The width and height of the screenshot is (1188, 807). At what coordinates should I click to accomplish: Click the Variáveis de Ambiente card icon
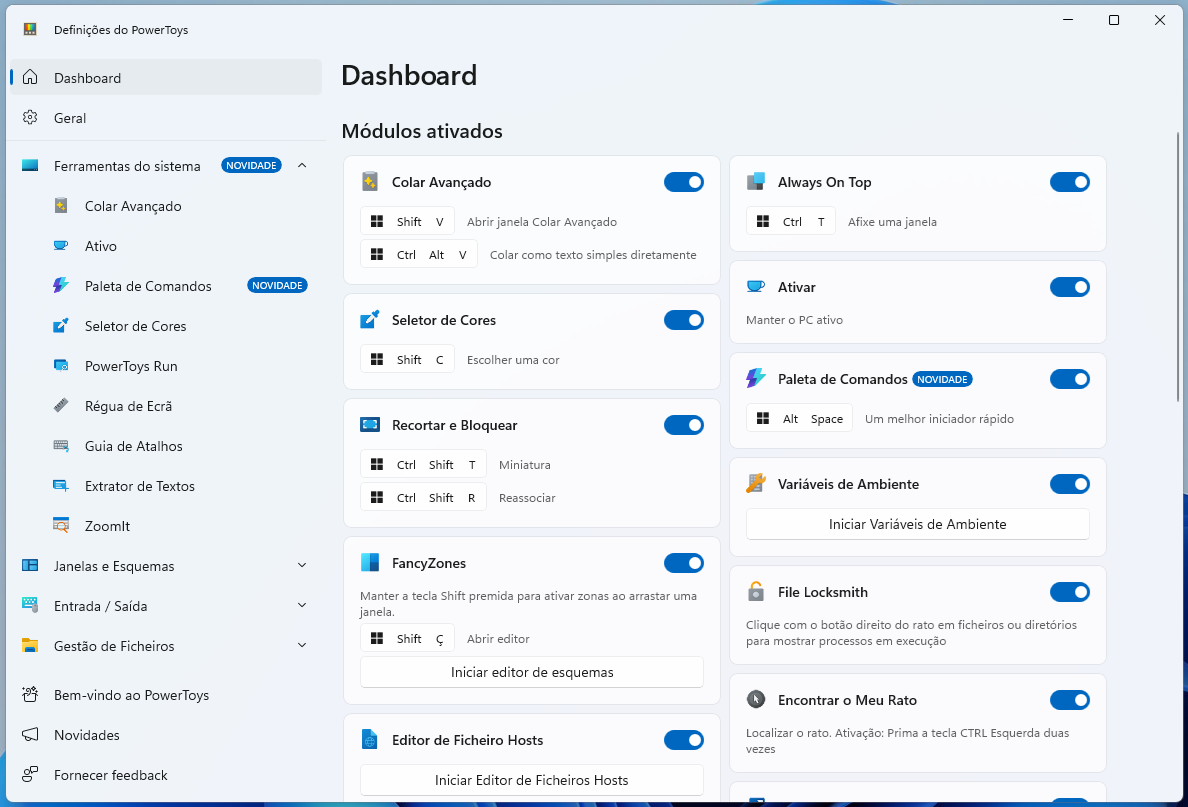click(x=756, y=483)
